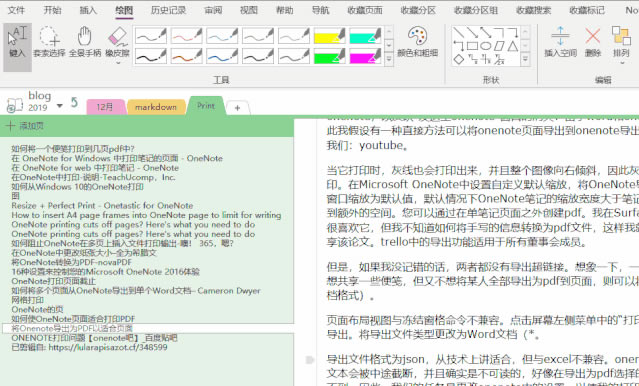Click the red X 删除 delete button
Image resolution: width=639 pixels, height=386 pixels.
click(x=593, y=42)
